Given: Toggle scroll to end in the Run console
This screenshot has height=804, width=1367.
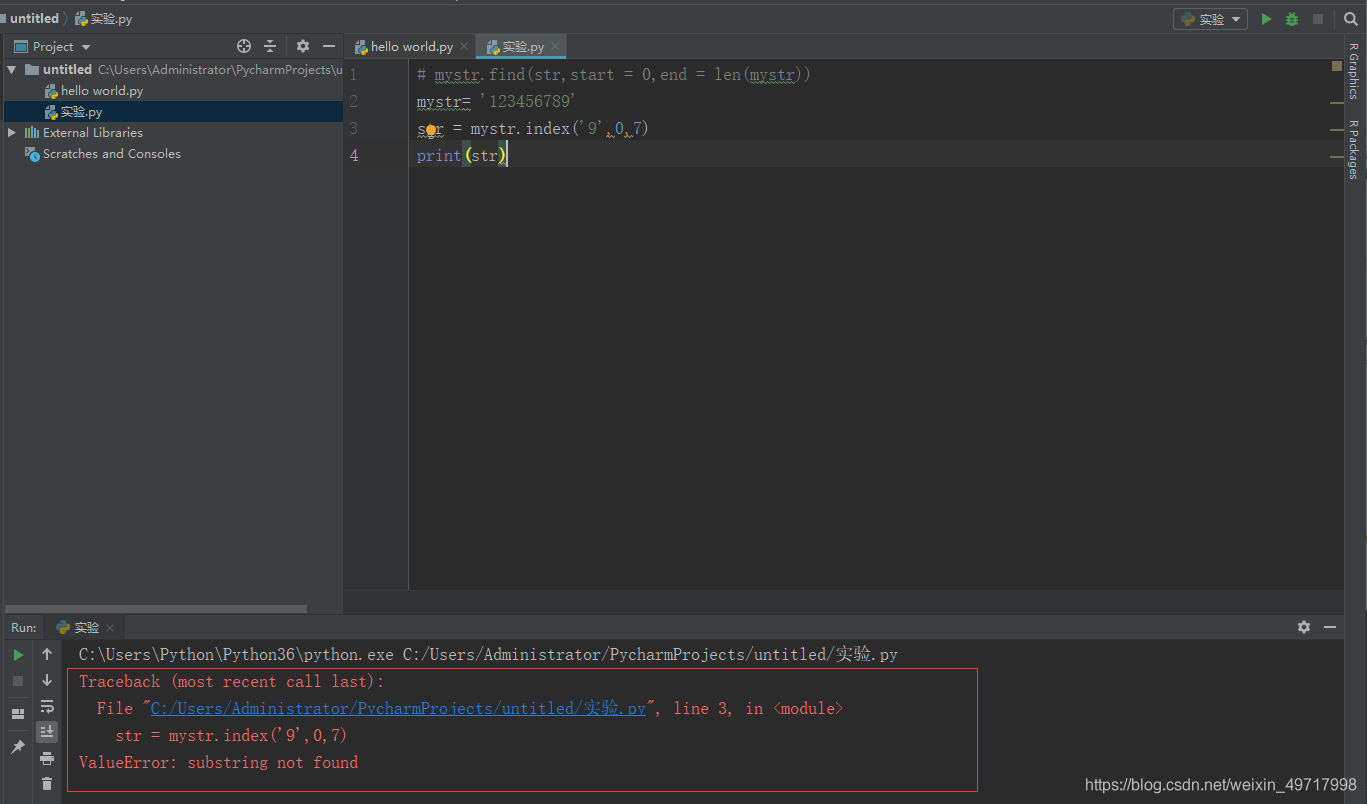Looking at the screenshot, I should click(47, 732).
